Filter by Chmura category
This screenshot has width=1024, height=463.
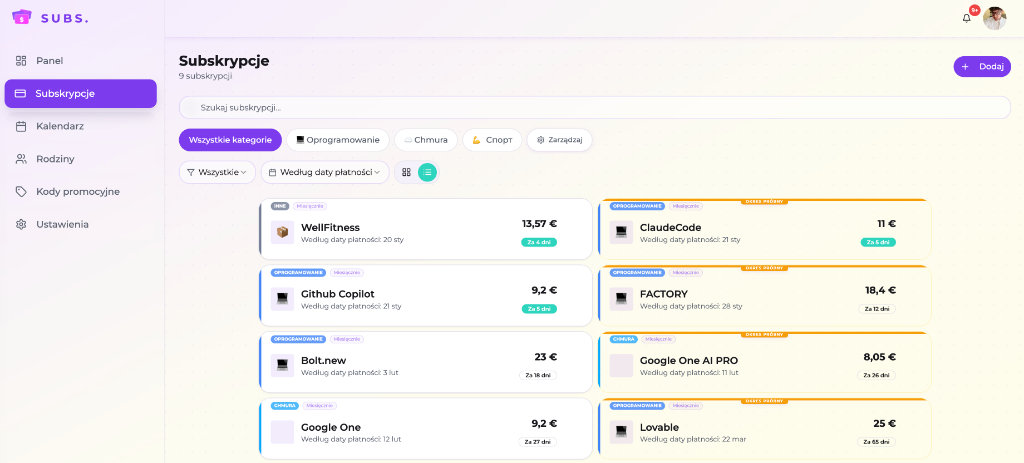coord(426,140)
